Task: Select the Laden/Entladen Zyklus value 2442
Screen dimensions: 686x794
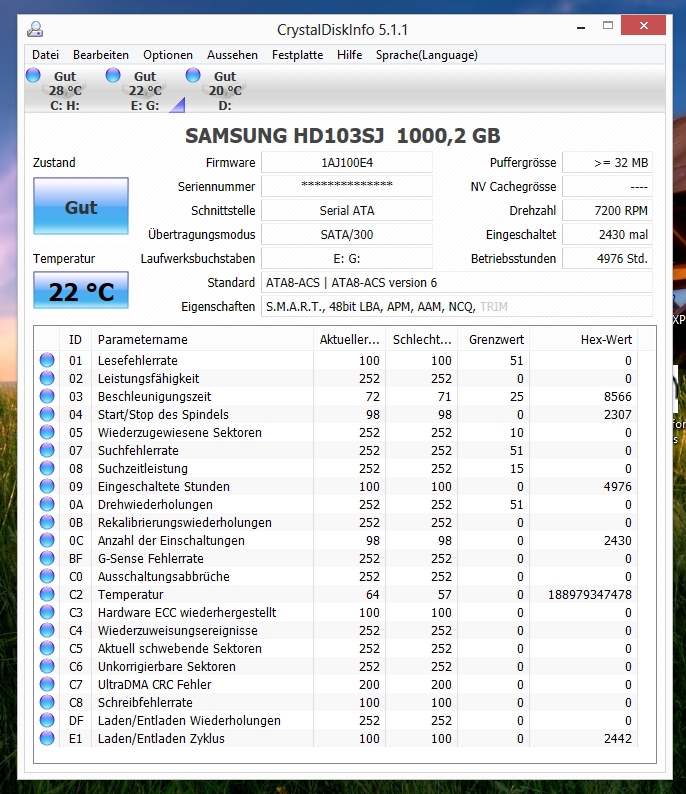Action: pos(618,738)
